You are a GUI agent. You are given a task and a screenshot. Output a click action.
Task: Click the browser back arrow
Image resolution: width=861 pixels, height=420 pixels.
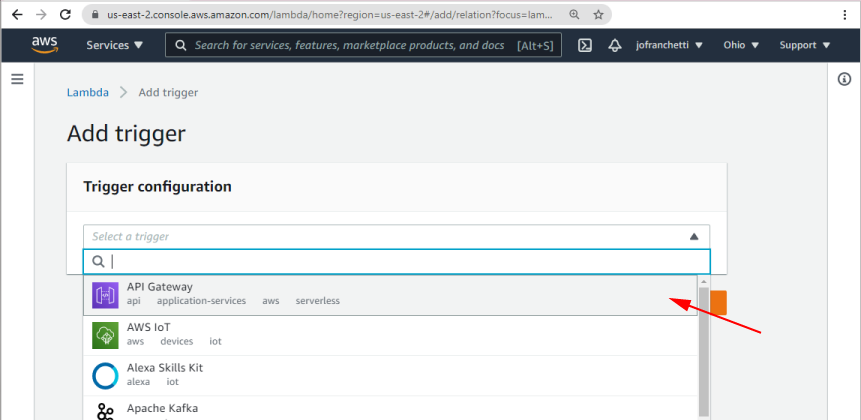(x=17, y=15)
